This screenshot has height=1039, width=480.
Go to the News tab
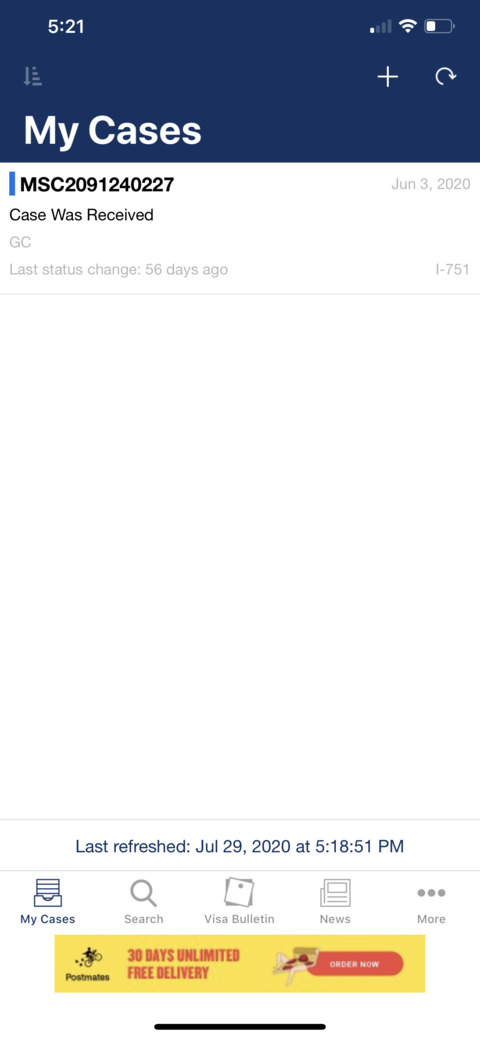[335, 901]
